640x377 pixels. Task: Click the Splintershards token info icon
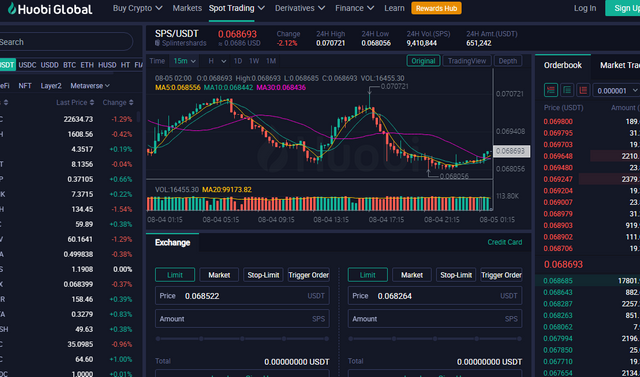157,43
